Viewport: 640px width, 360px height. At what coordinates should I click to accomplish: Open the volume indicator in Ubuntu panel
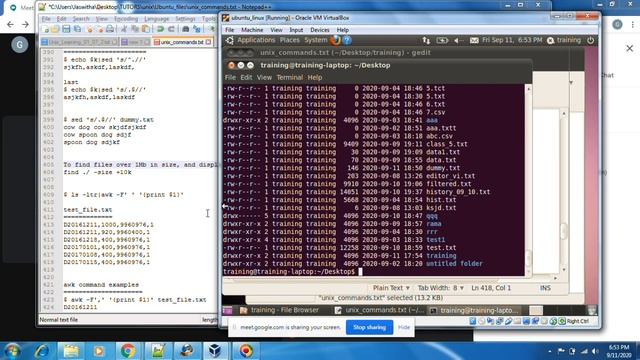tap(458, 40)
